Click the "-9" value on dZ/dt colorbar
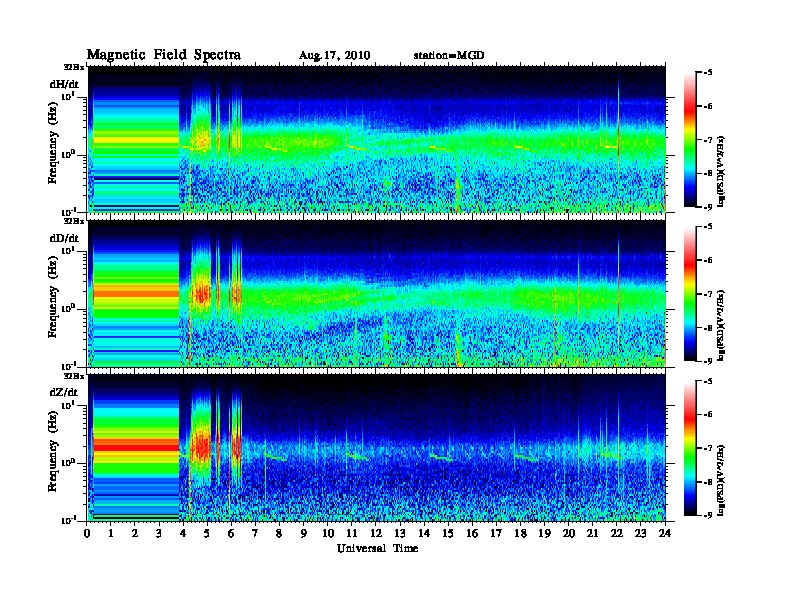 pyautogui.click(x=708, y=515)
